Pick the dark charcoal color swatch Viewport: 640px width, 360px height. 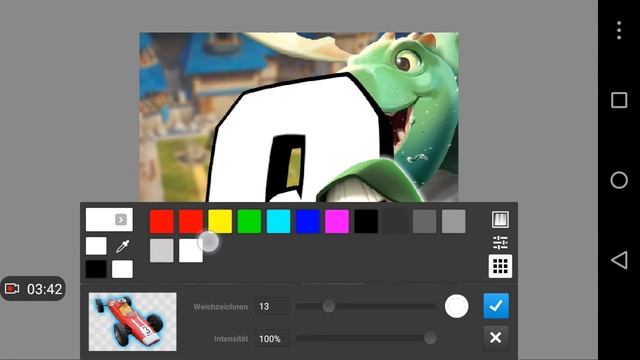pyautogui.click(x=395, y=222)
